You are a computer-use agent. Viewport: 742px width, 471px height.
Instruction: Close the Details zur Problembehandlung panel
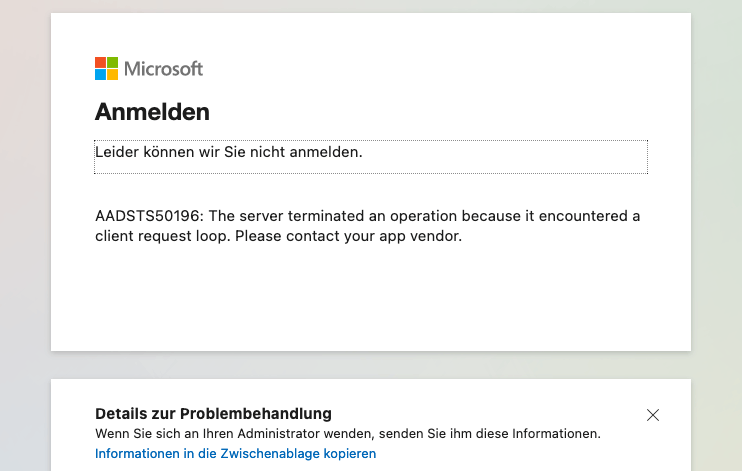tap(653, 415)
